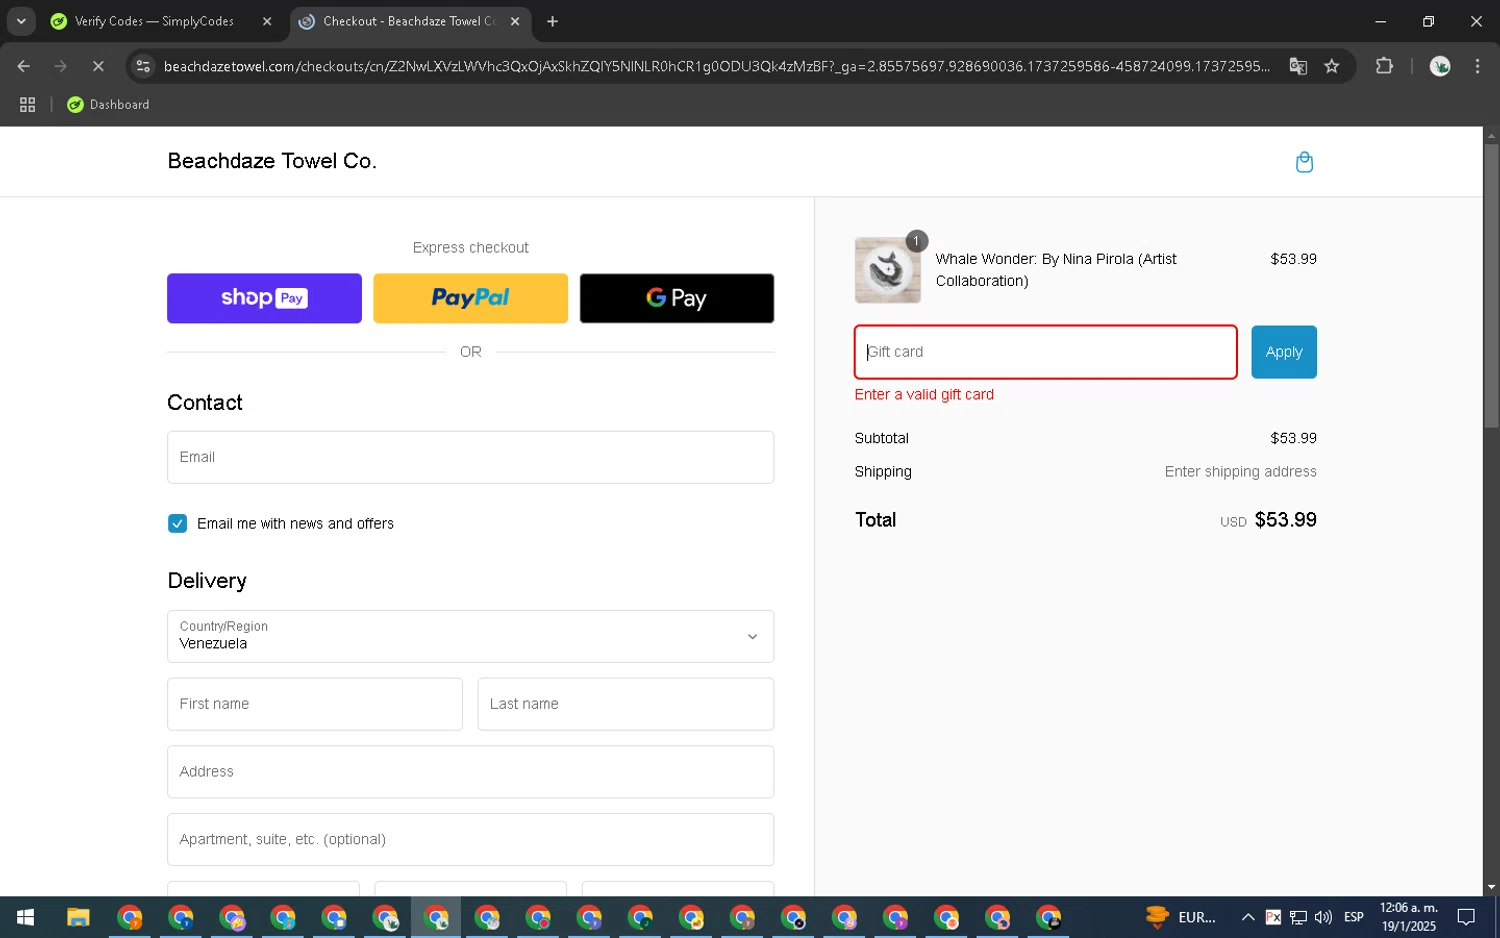Open File Explorer from the taskbar
This screenshot has height=938, width=1500.
point(78,917)
